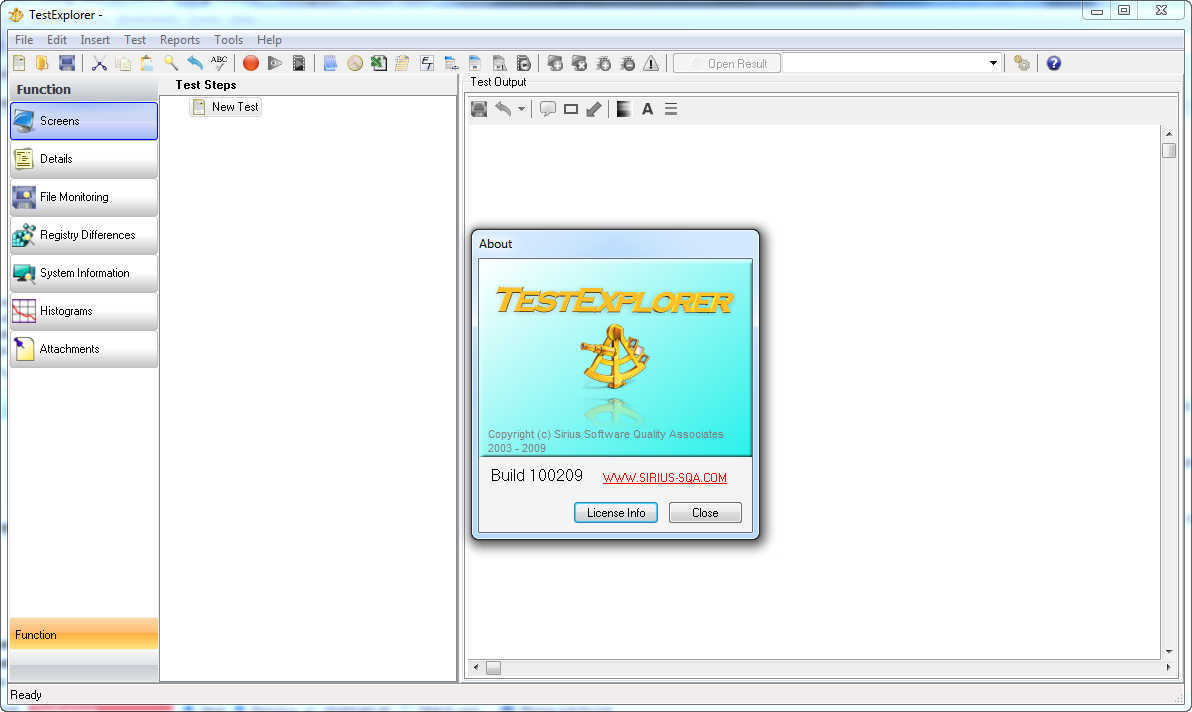Click the horizontal scrollbar left arrow
Image resolution: width=1192 pixels, height=712 pixels.
click(x=476, y=667)
